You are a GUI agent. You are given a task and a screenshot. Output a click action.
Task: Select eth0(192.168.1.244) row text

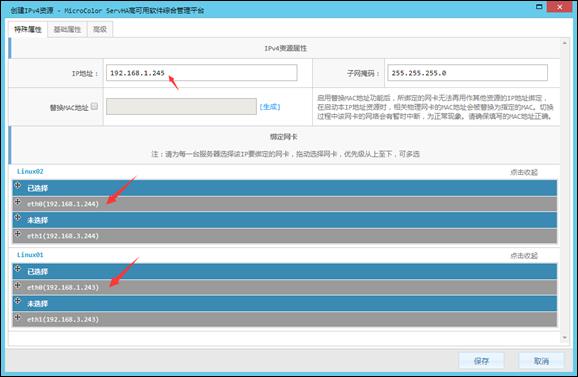63,203
